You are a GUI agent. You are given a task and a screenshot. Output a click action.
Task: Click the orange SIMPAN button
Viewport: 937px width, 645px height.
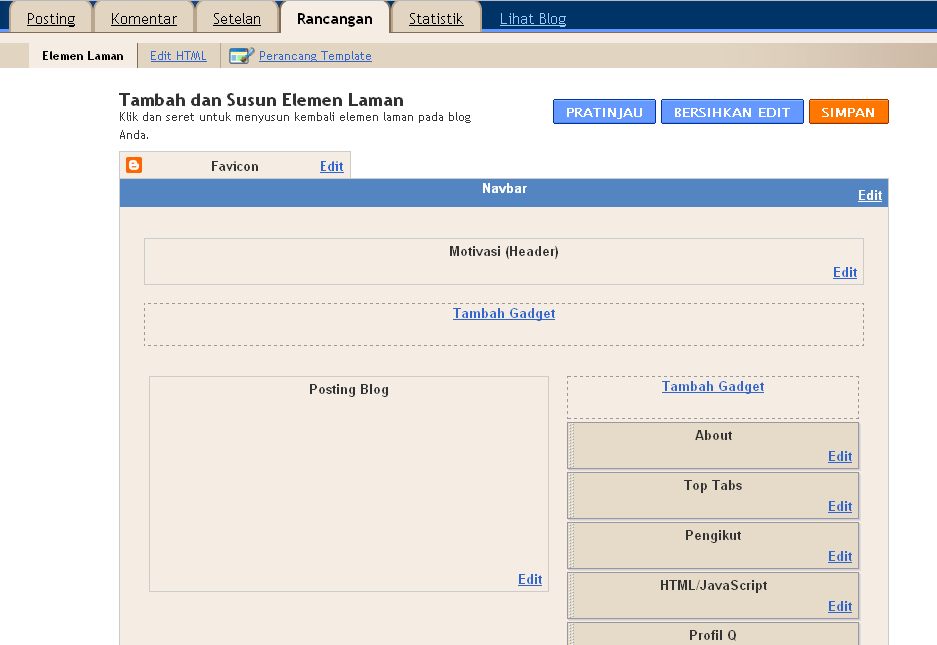pyautogui.click(x=849, y=112)
